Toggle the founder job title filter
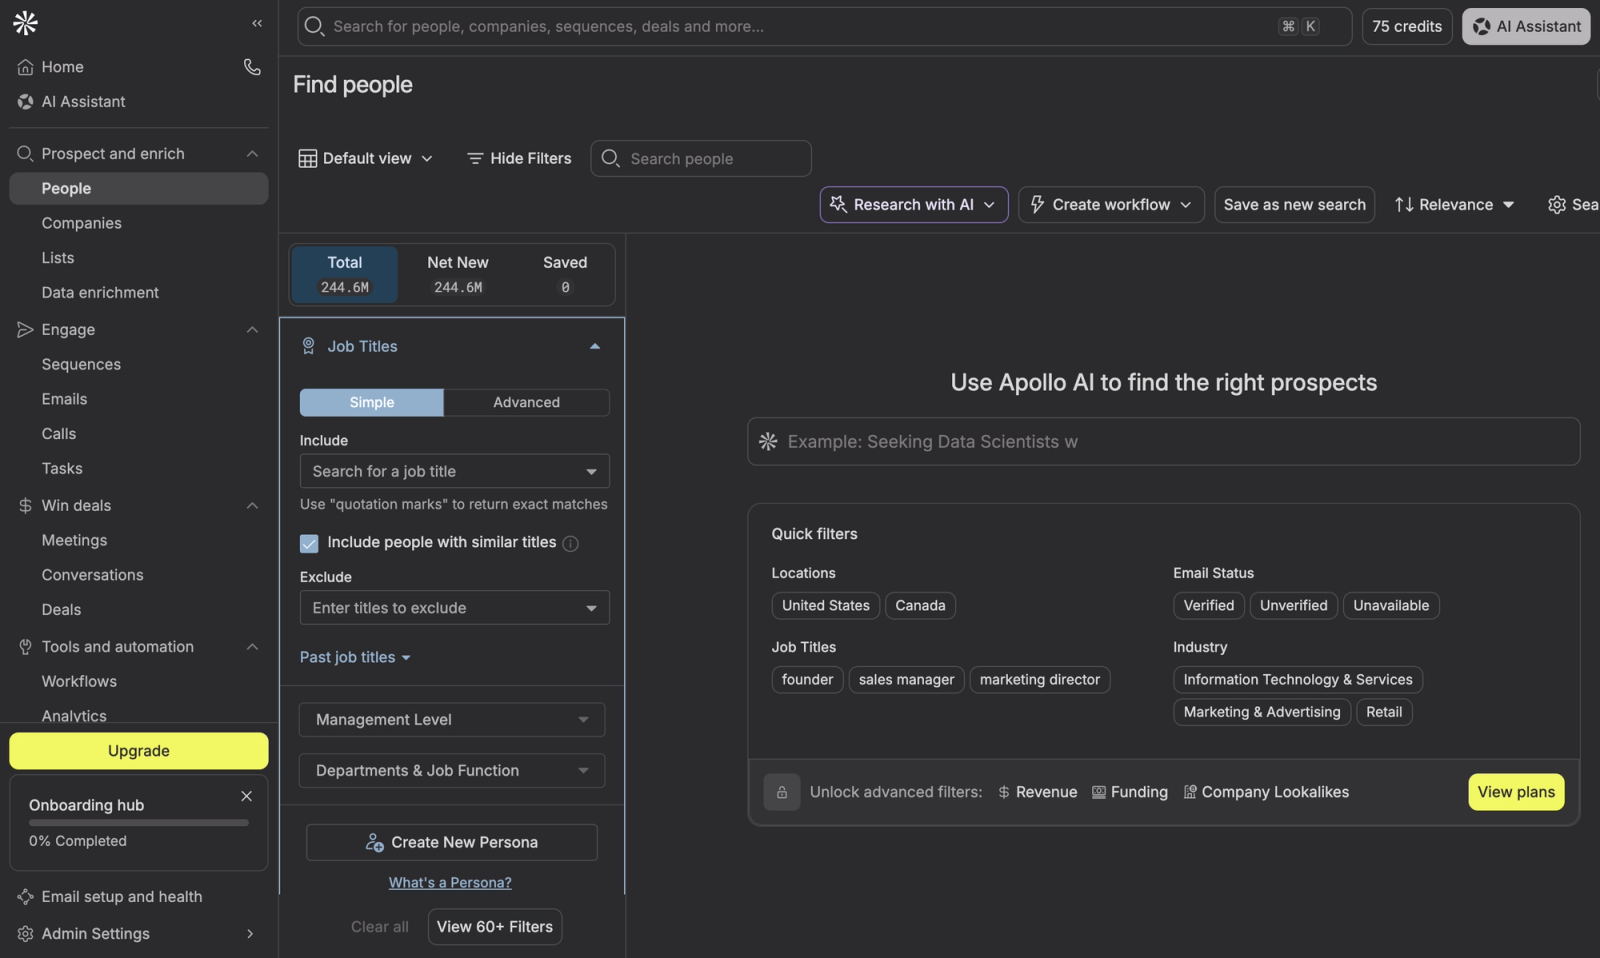 (x=807, y=680)
